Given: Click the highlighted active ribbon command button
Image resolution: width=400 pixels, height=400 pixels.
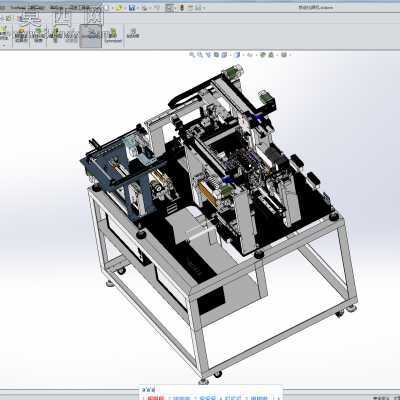Looking at the screenshot, I should click(91, 35).
